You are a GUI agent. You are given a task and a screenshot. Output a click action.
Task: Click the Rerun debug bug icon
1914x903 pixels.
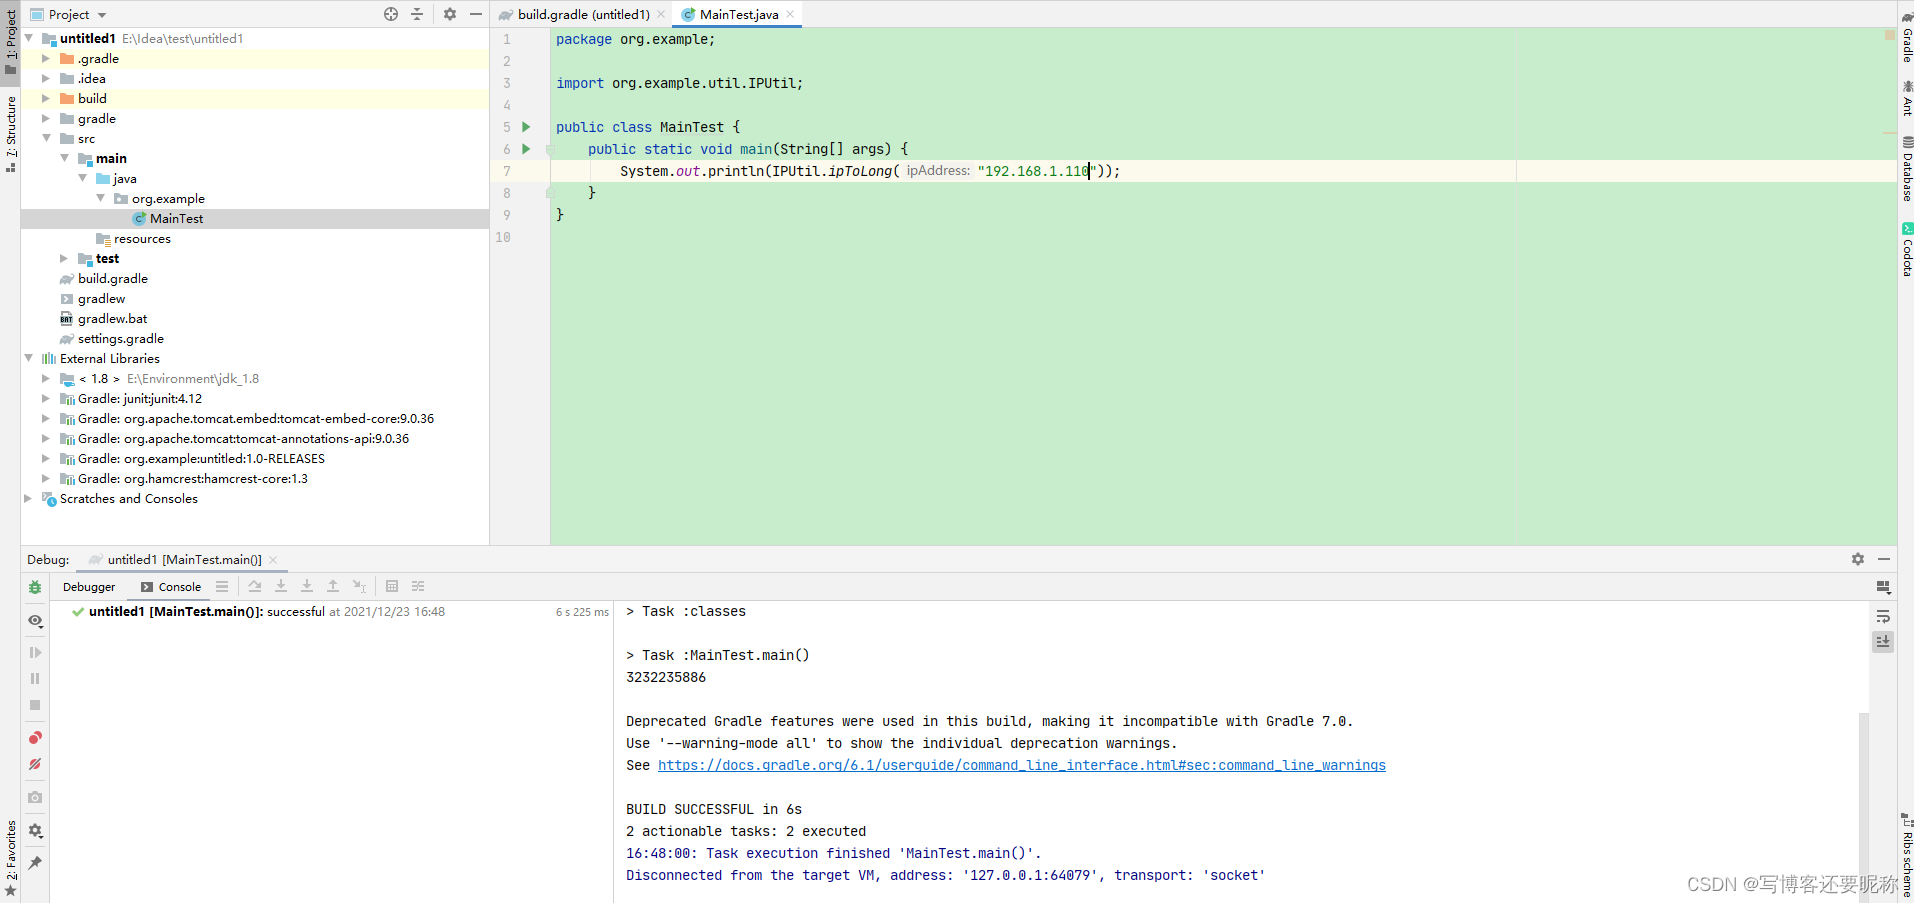(x=35, y=587)
